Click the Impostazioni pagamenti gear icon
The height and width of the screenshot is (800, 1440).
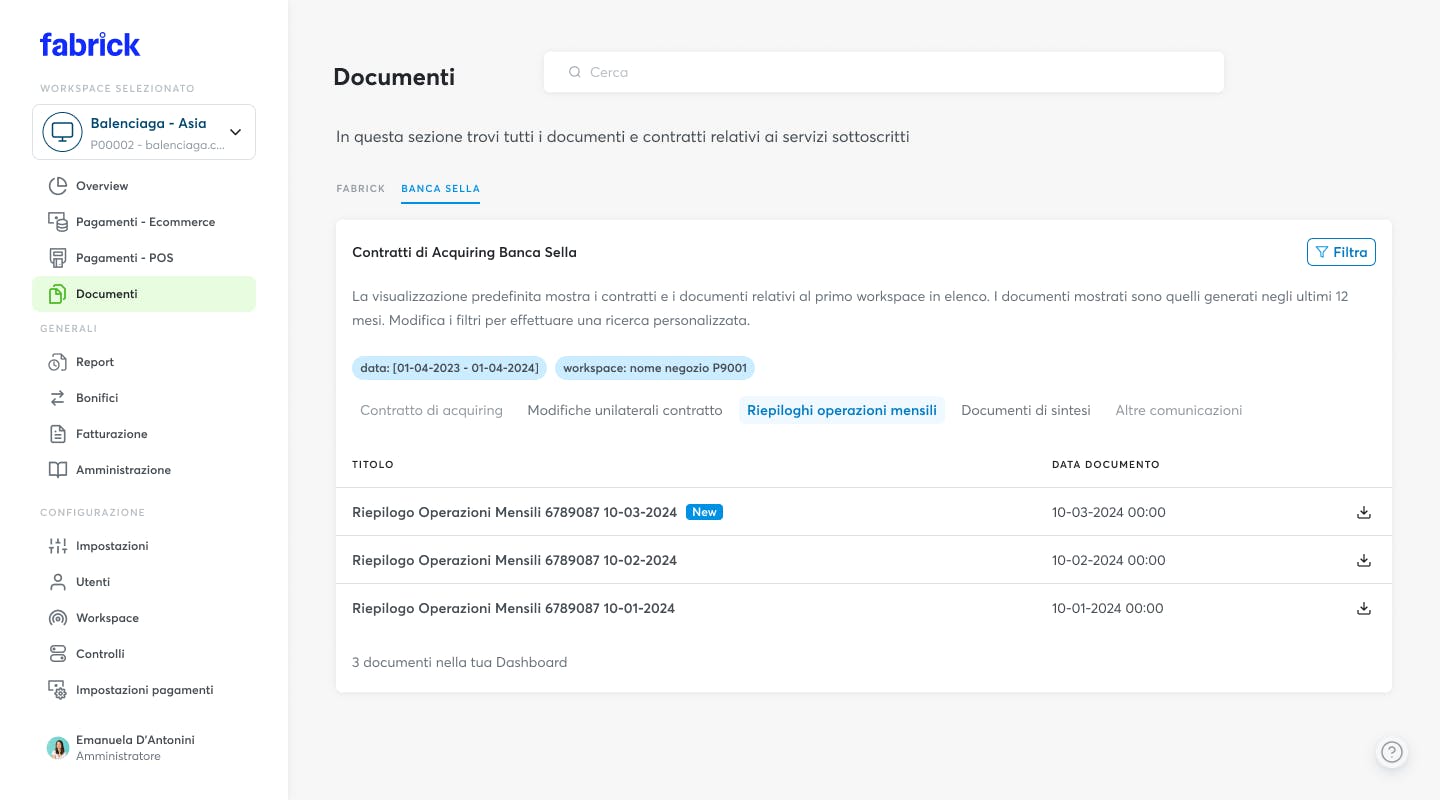point(58,690)
